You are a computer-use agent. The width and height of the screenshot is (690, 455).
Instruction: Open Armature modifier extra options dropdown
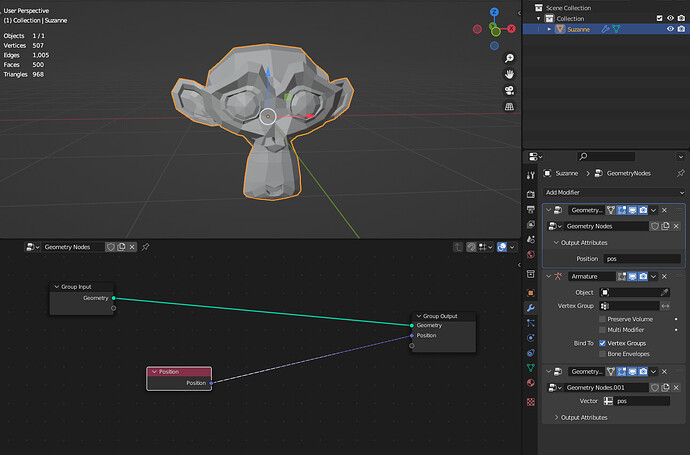653,276
